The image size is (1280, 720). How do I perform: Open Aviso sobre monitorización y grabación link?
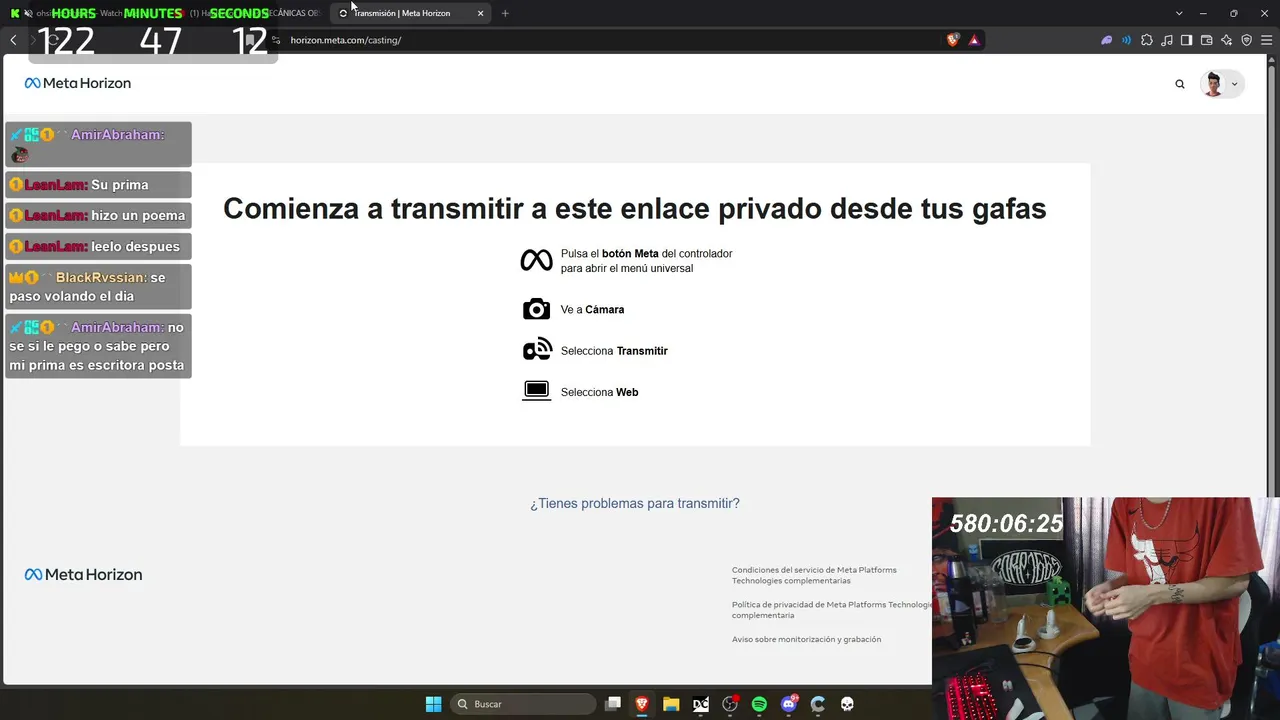click(x=806, y=639)
